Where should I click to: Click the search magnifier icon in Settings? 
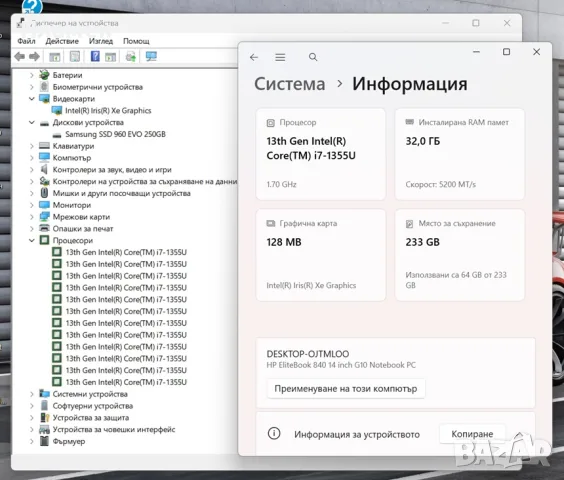click(313, 57)
